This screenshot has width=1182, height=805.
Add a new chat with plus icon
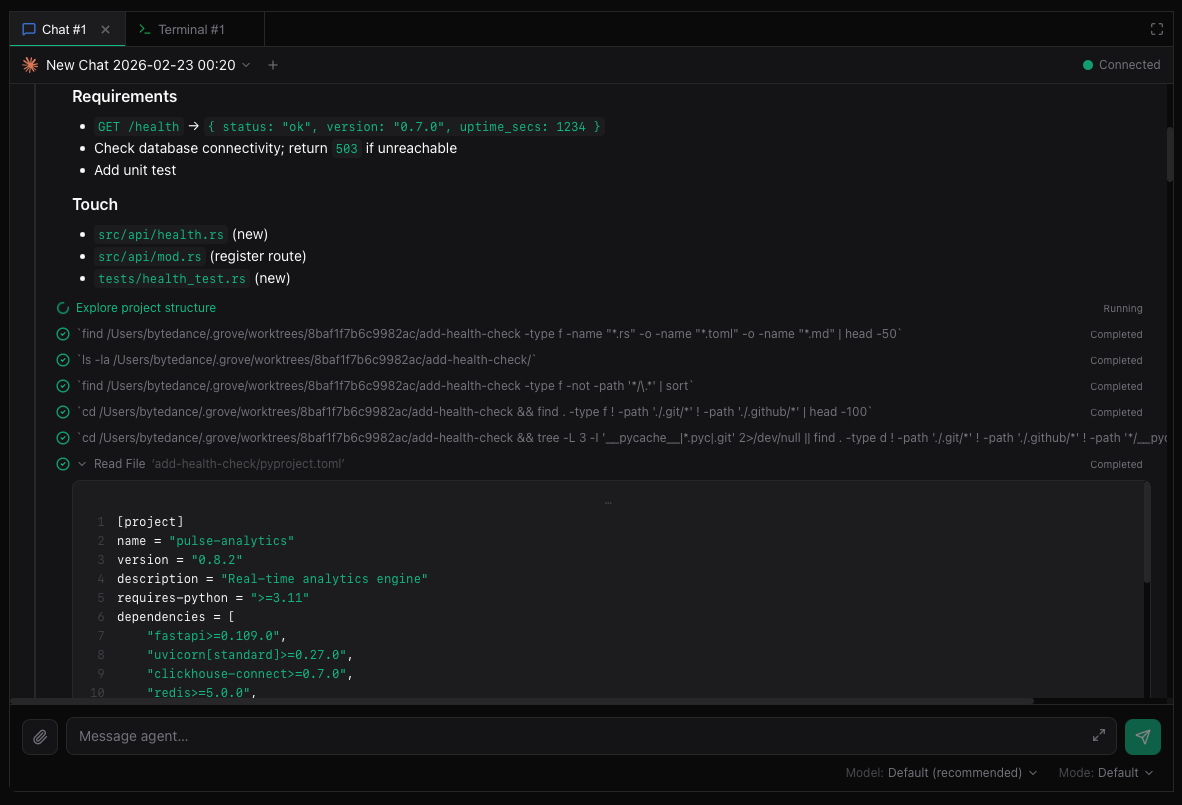[x=273, y=65]
